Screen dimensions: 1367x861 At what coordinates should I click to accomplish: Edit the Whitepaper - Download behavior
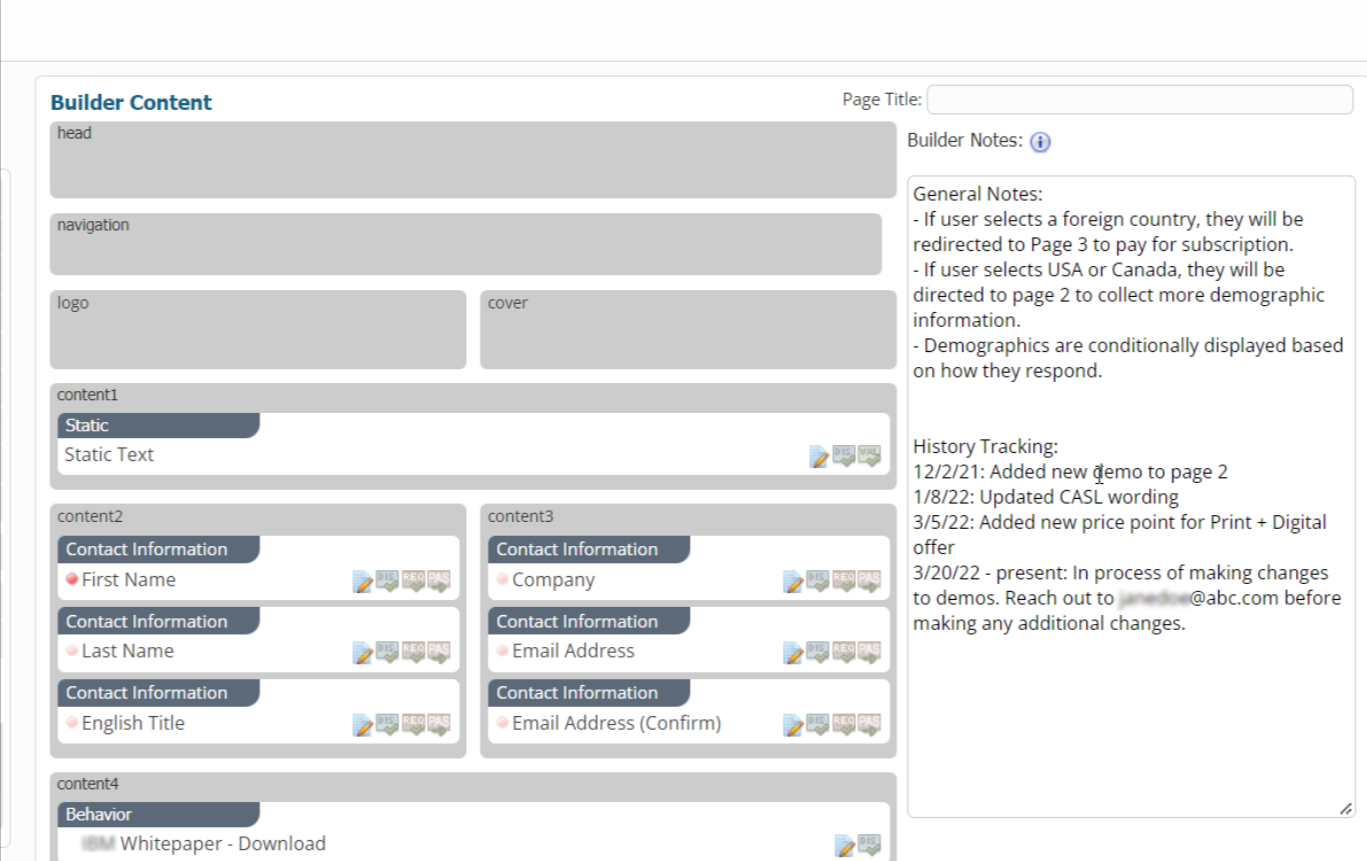pos(845,846)
